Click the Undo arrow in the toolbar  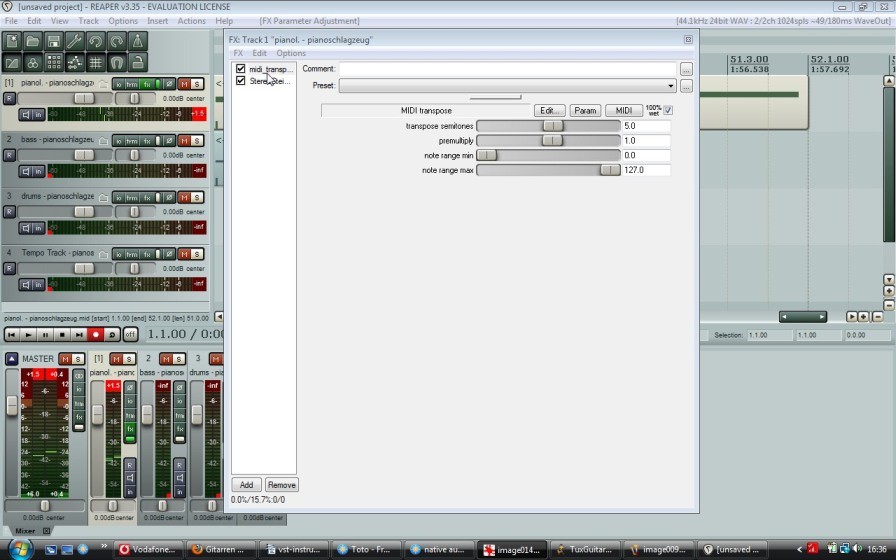tap(95, 41)
